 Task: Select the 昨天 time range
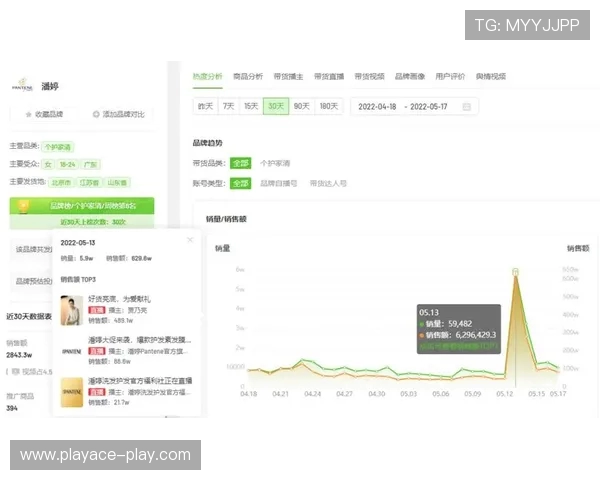coord(205,106)
